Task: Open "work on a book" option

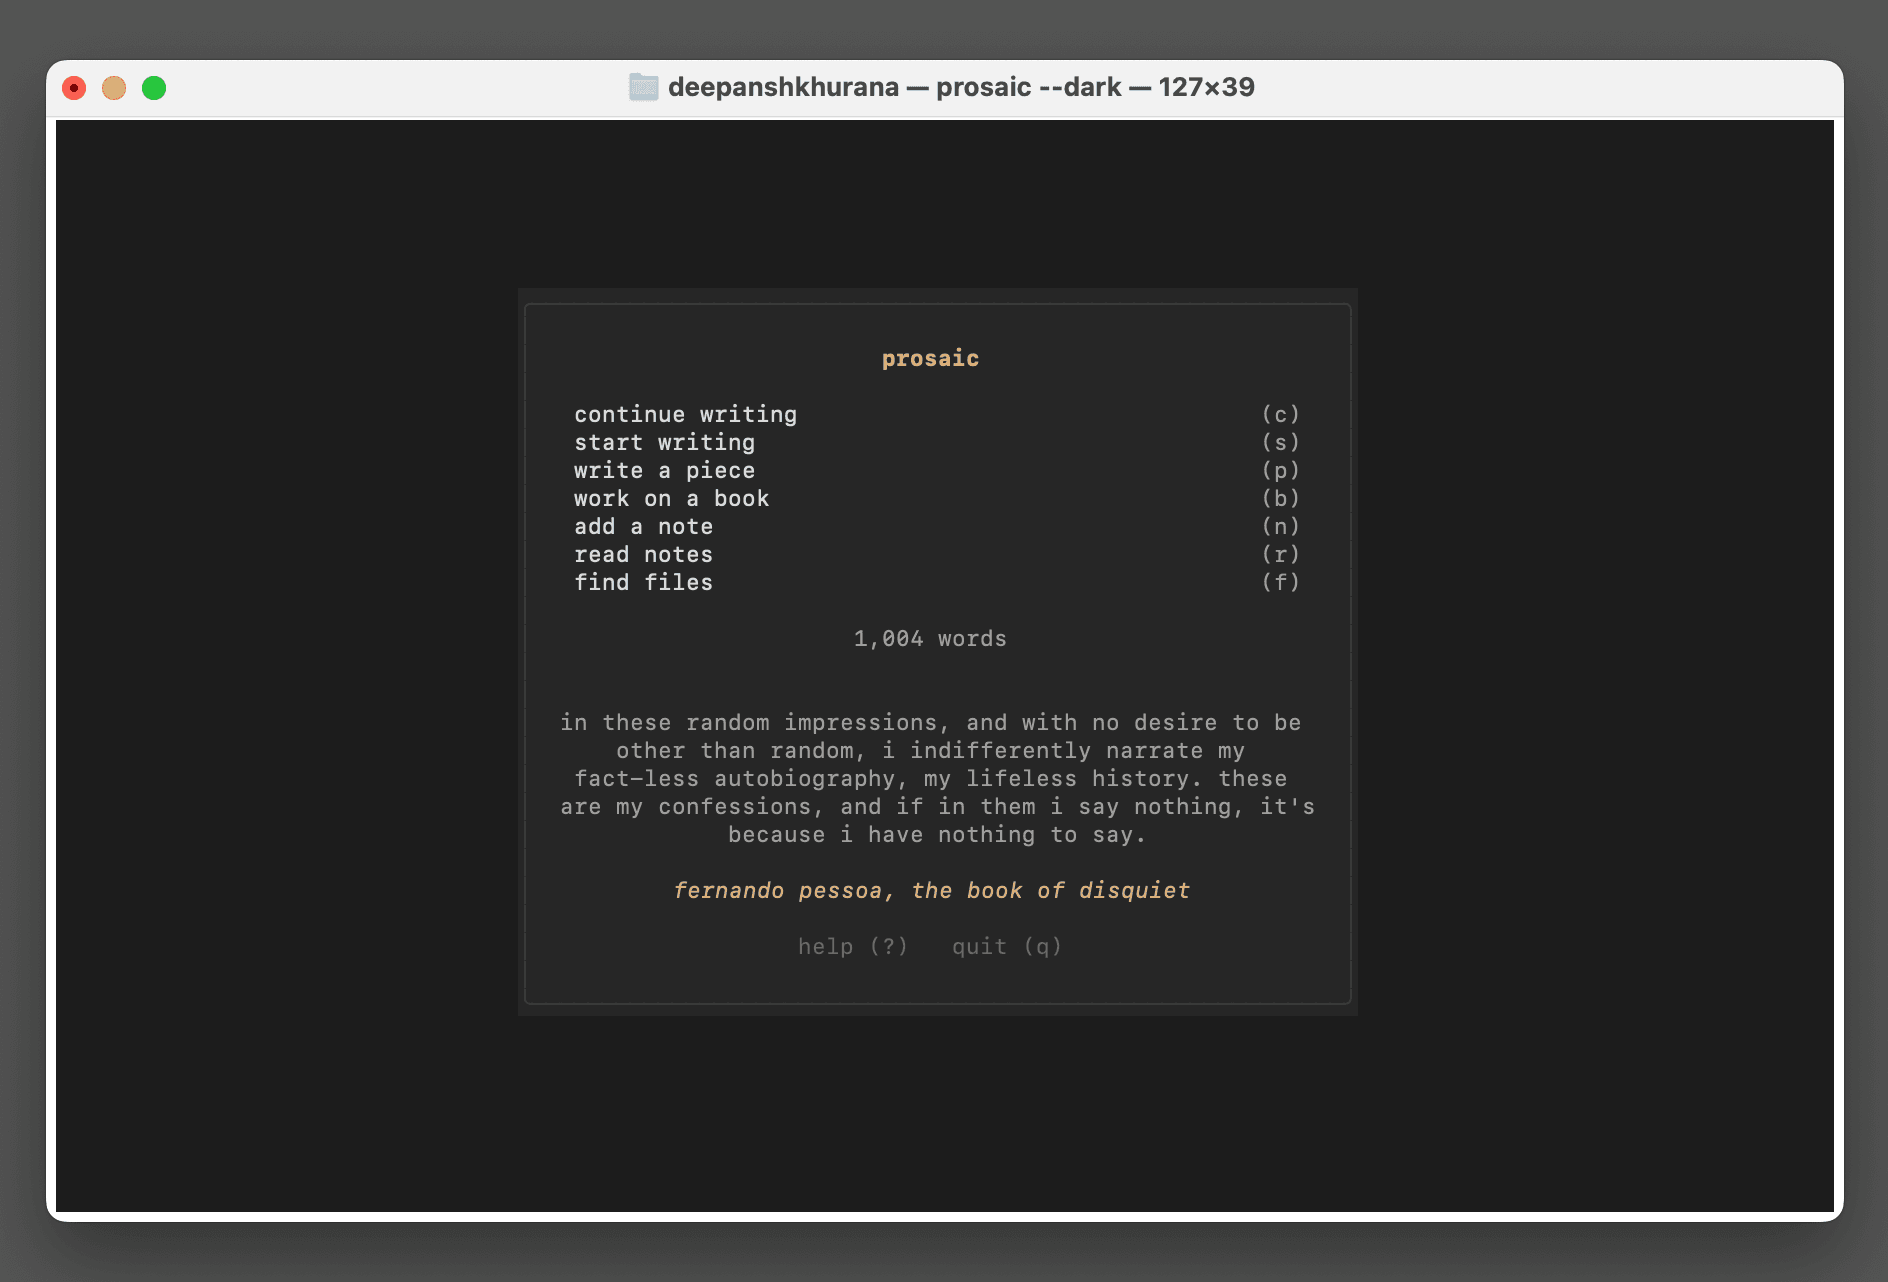Action: click(671, 498)
